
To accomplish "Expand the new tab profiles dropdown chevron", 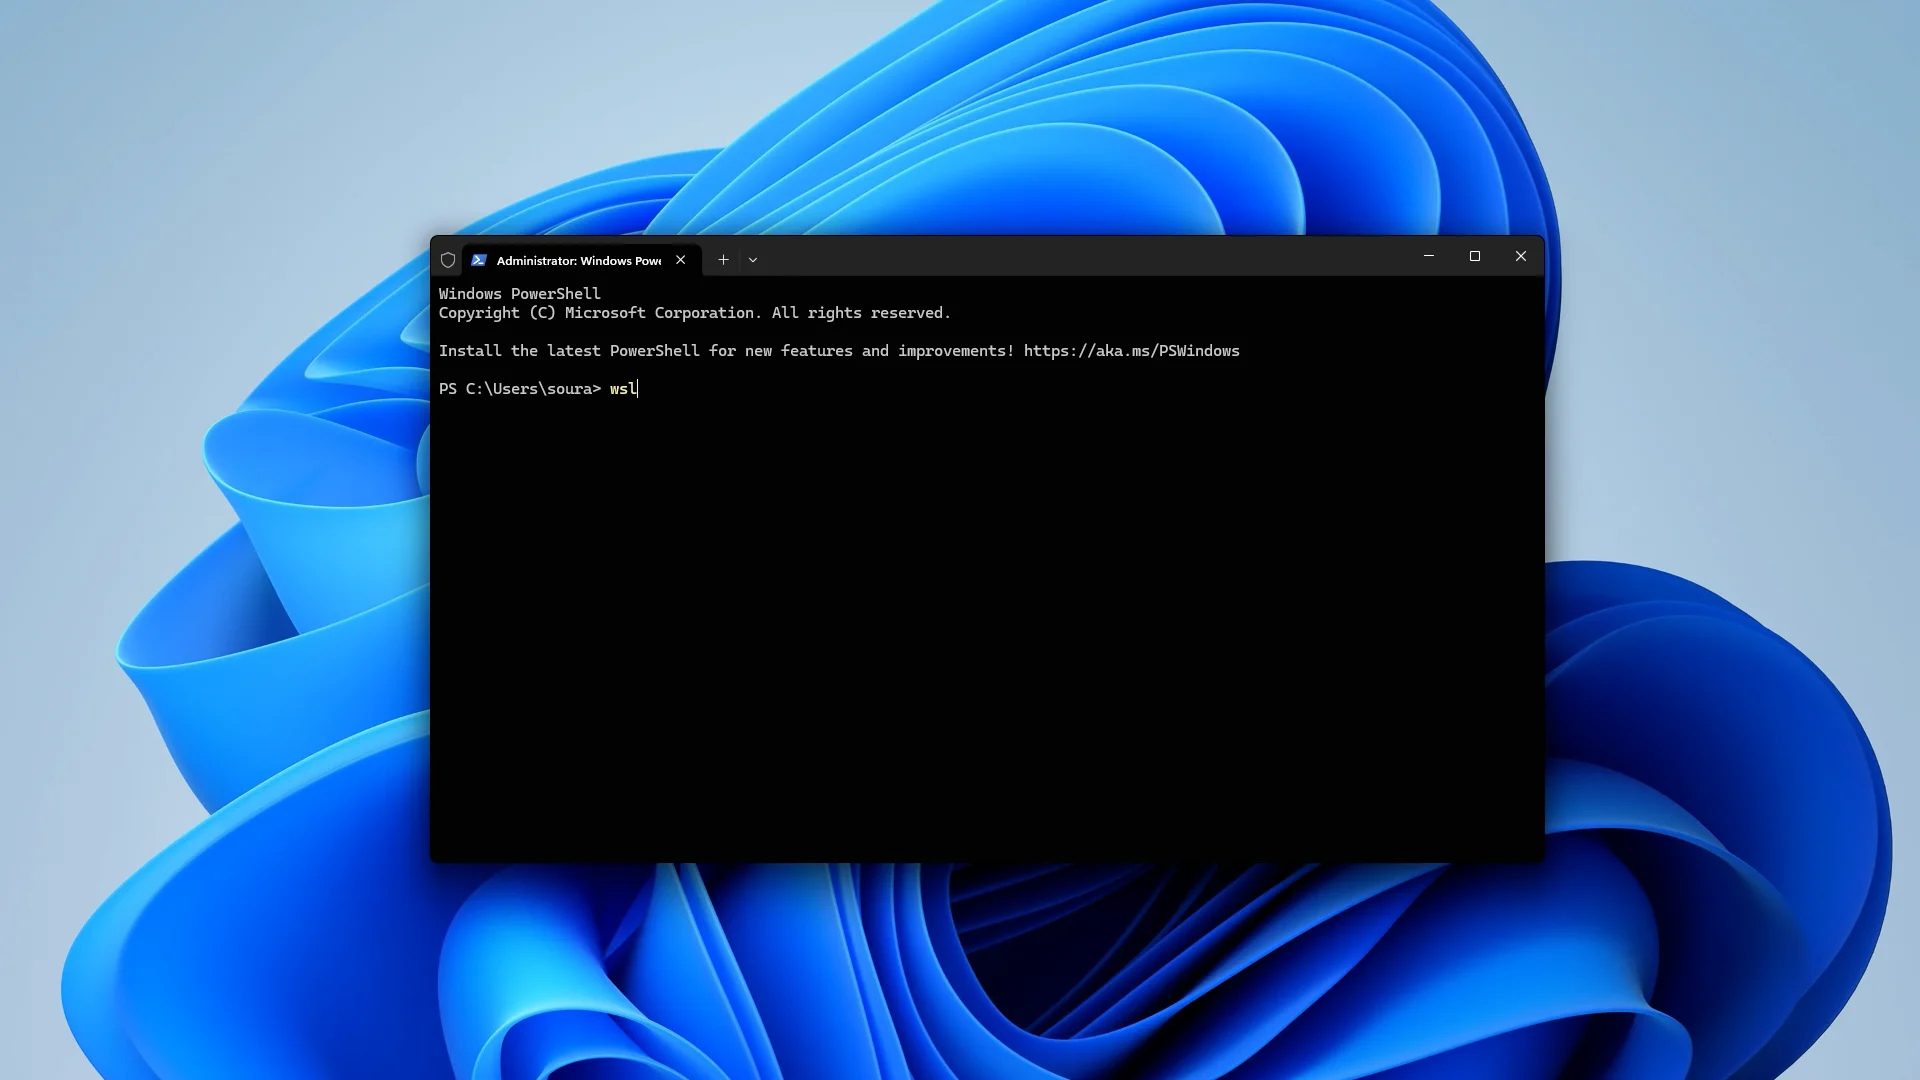I will 753,260.
